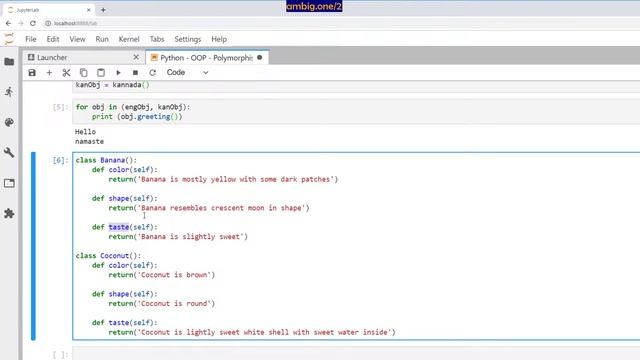640x360 pixels.
Task: Open the Help menu
Action: (219, 39)
